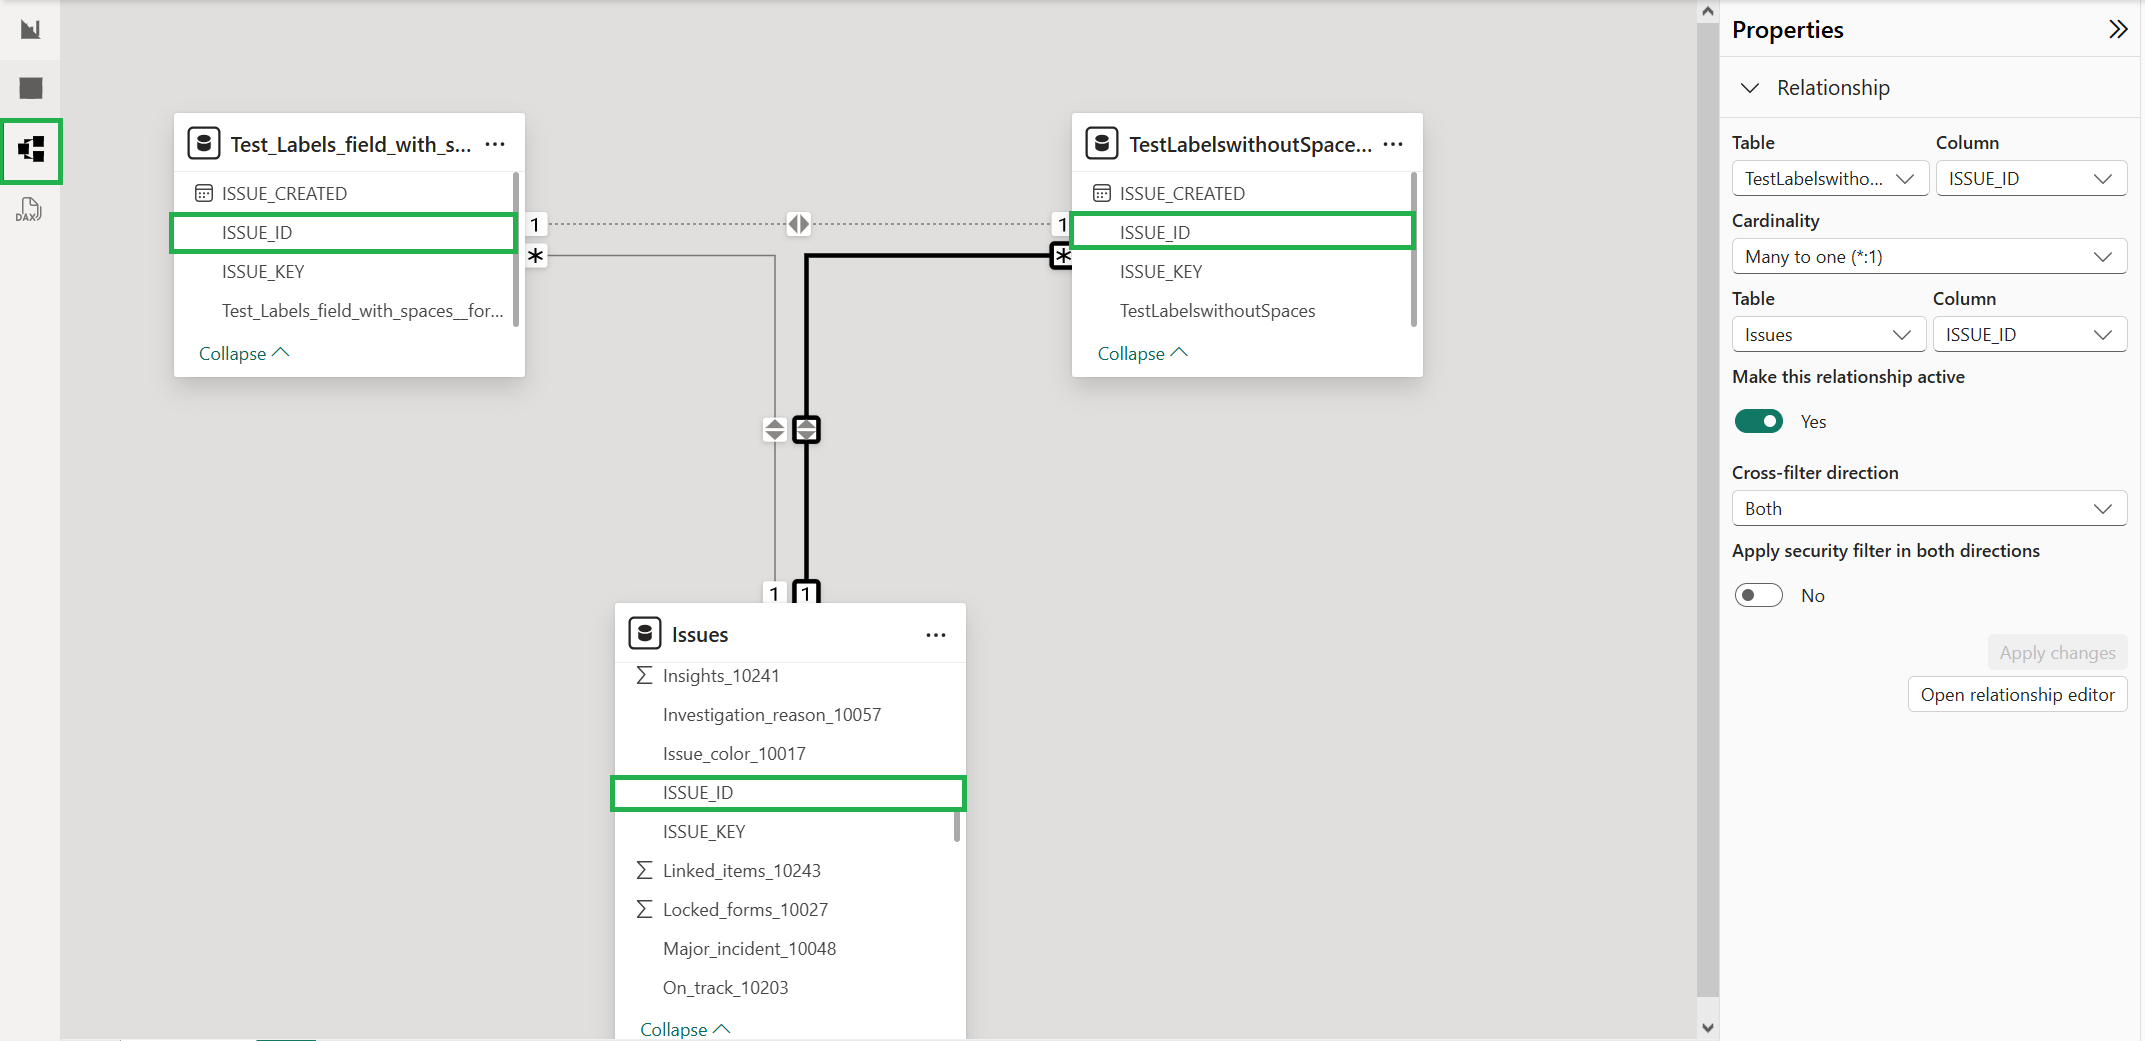
Task: Open the Report view icon in sidebar
Action: tap(31, 29)
